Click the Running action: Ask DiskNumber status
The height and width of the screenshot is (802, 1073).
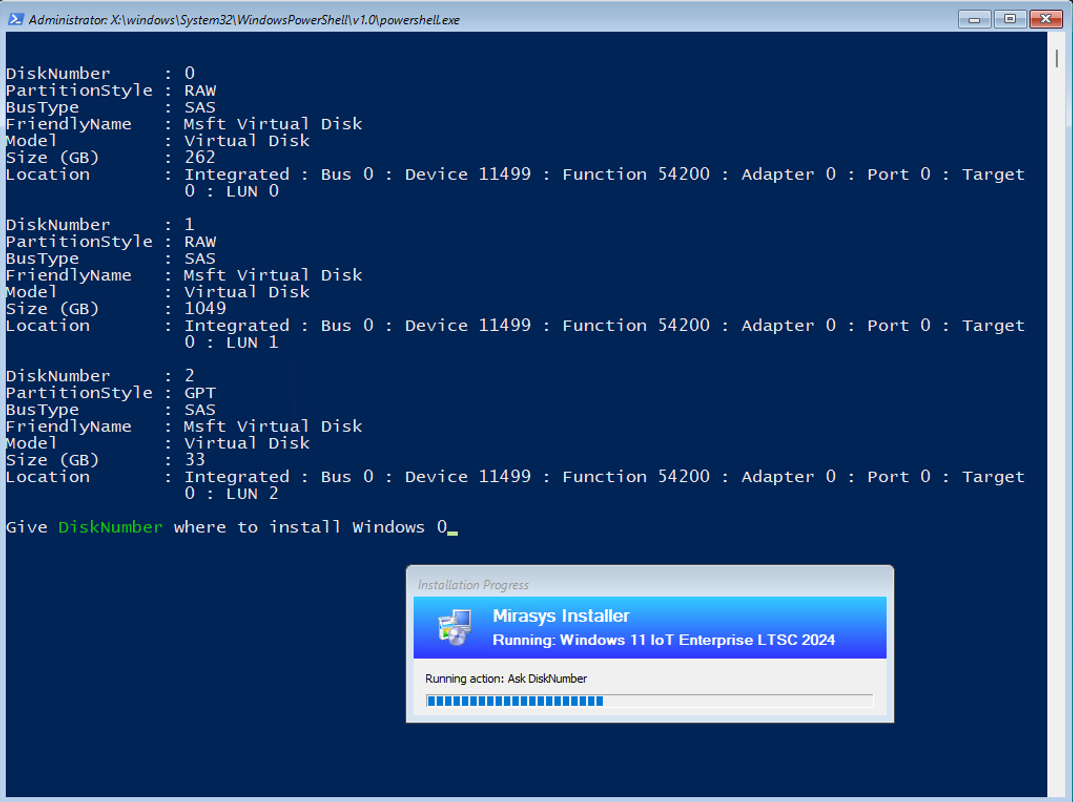(x=506, y=679)
